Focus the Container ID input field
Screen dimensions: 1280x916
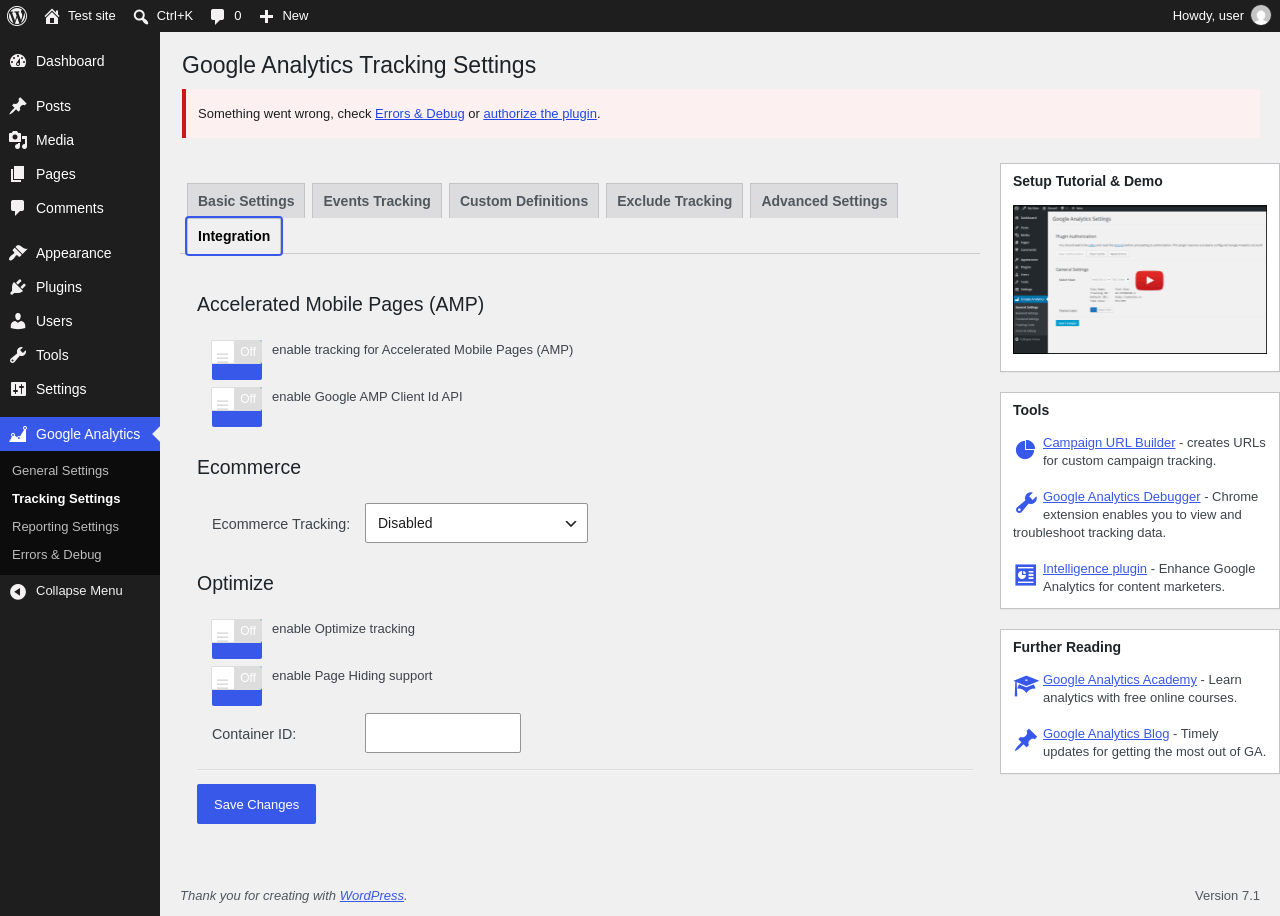tap(443, 733)
